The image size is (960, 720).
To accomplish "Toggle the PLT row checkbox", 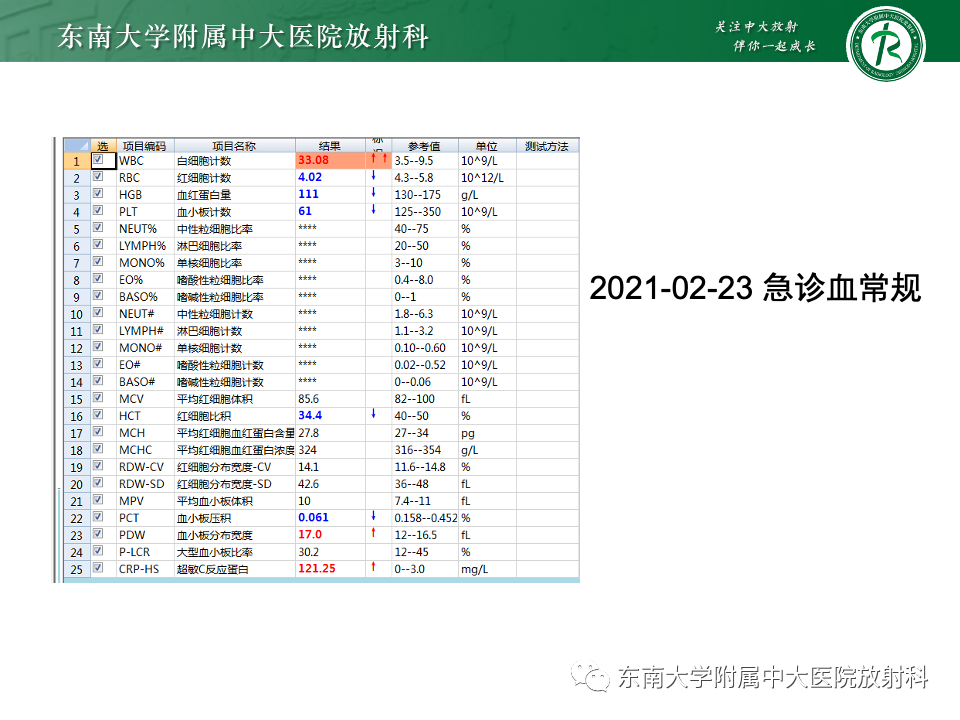I will coord(98,211).
